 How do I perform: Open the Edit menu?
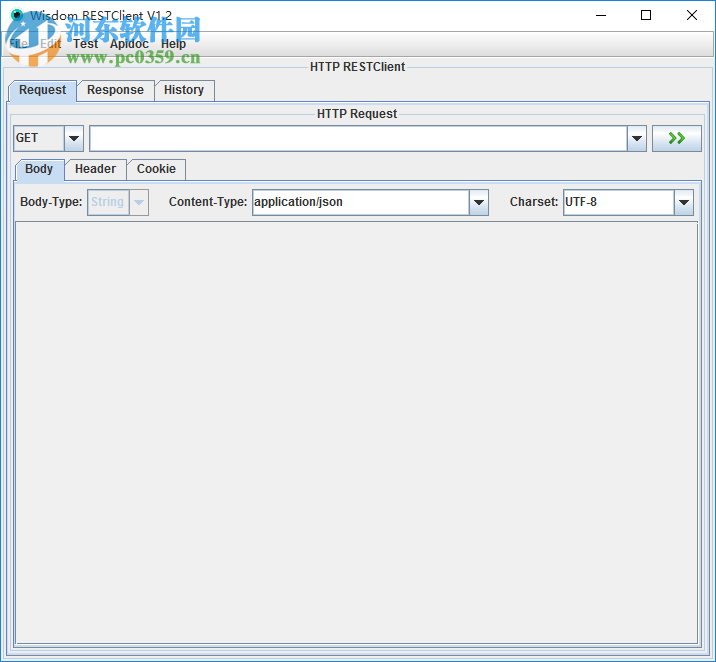(x=50, y=44)
